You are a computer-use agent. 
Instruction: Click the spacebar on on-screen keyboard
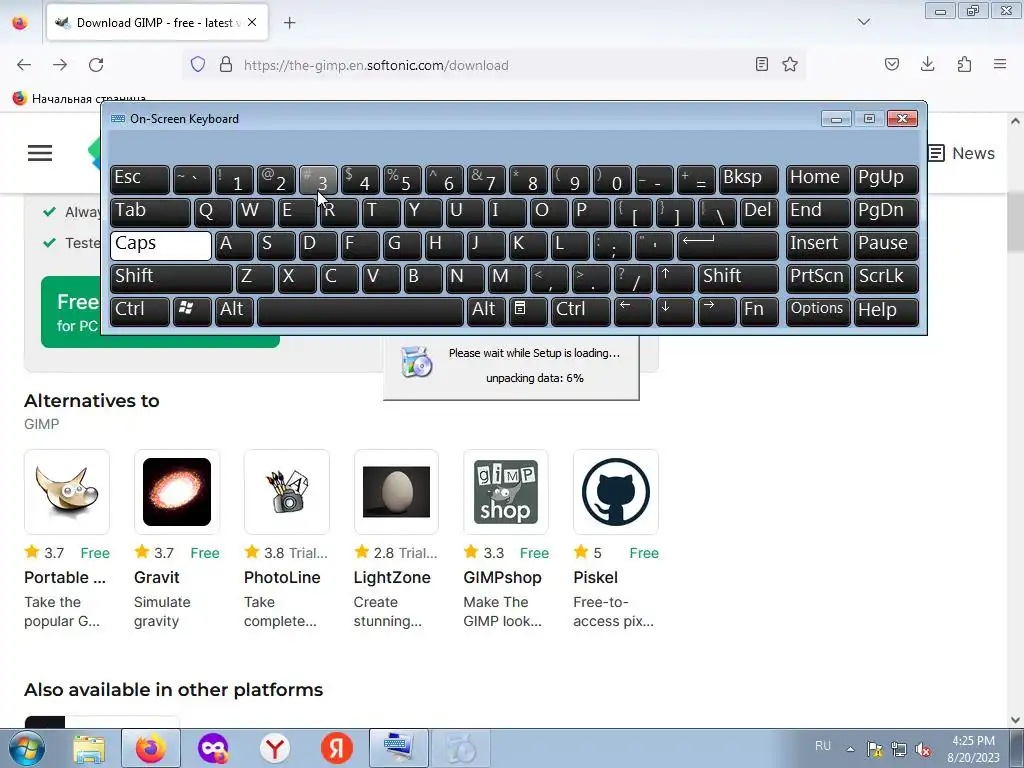click(x=360, y=311)
